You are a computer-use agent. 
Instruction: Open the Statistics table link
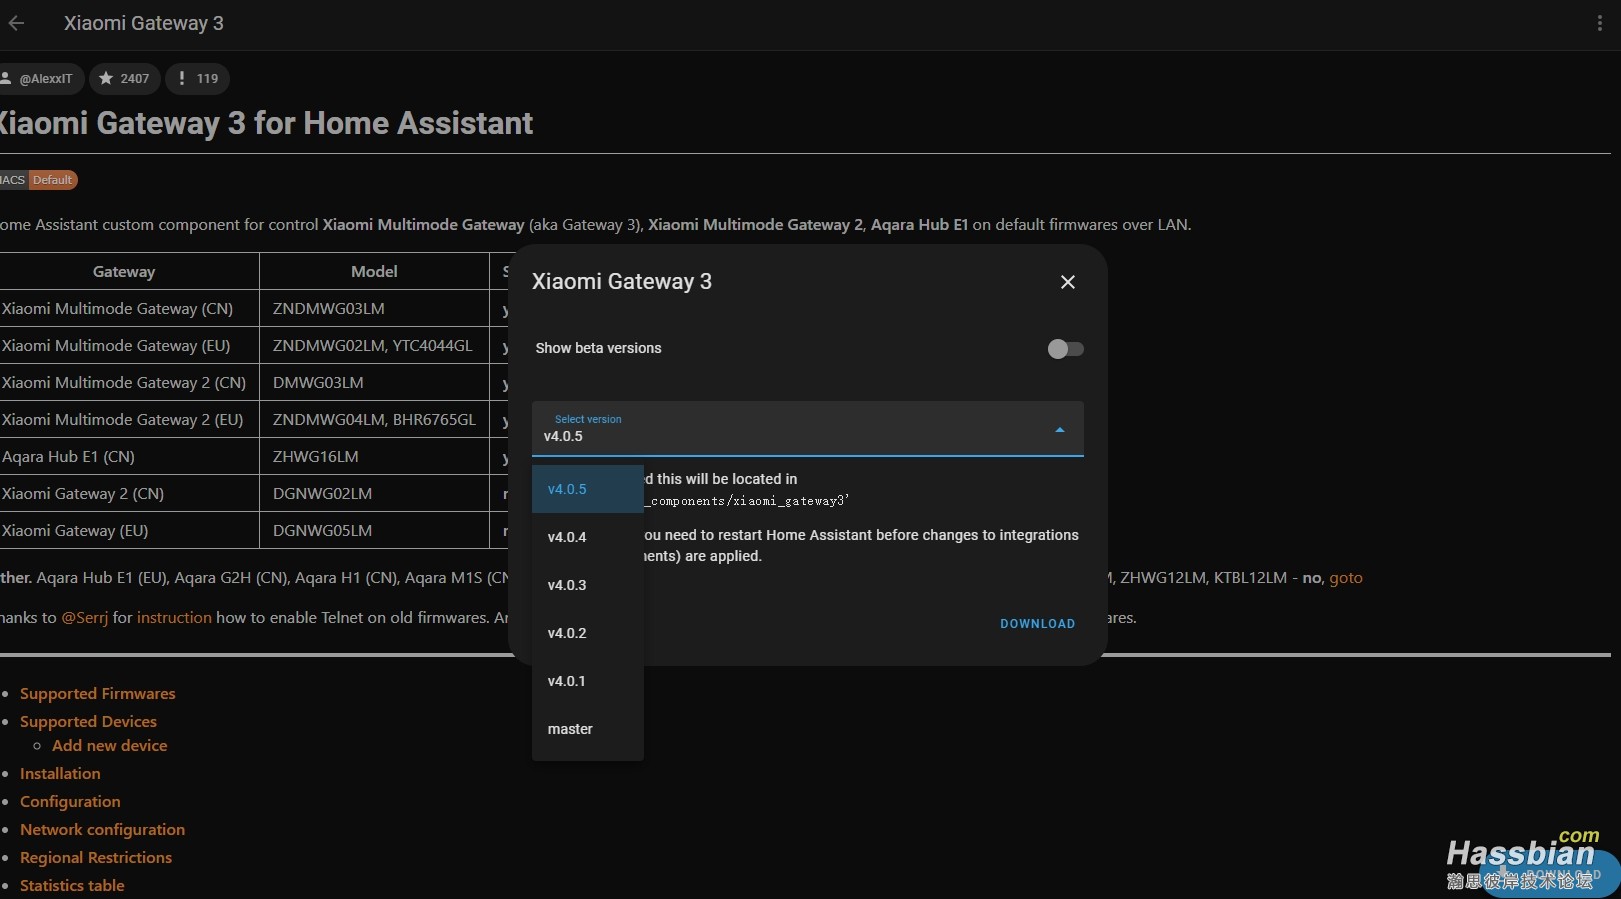coord(72,885)
